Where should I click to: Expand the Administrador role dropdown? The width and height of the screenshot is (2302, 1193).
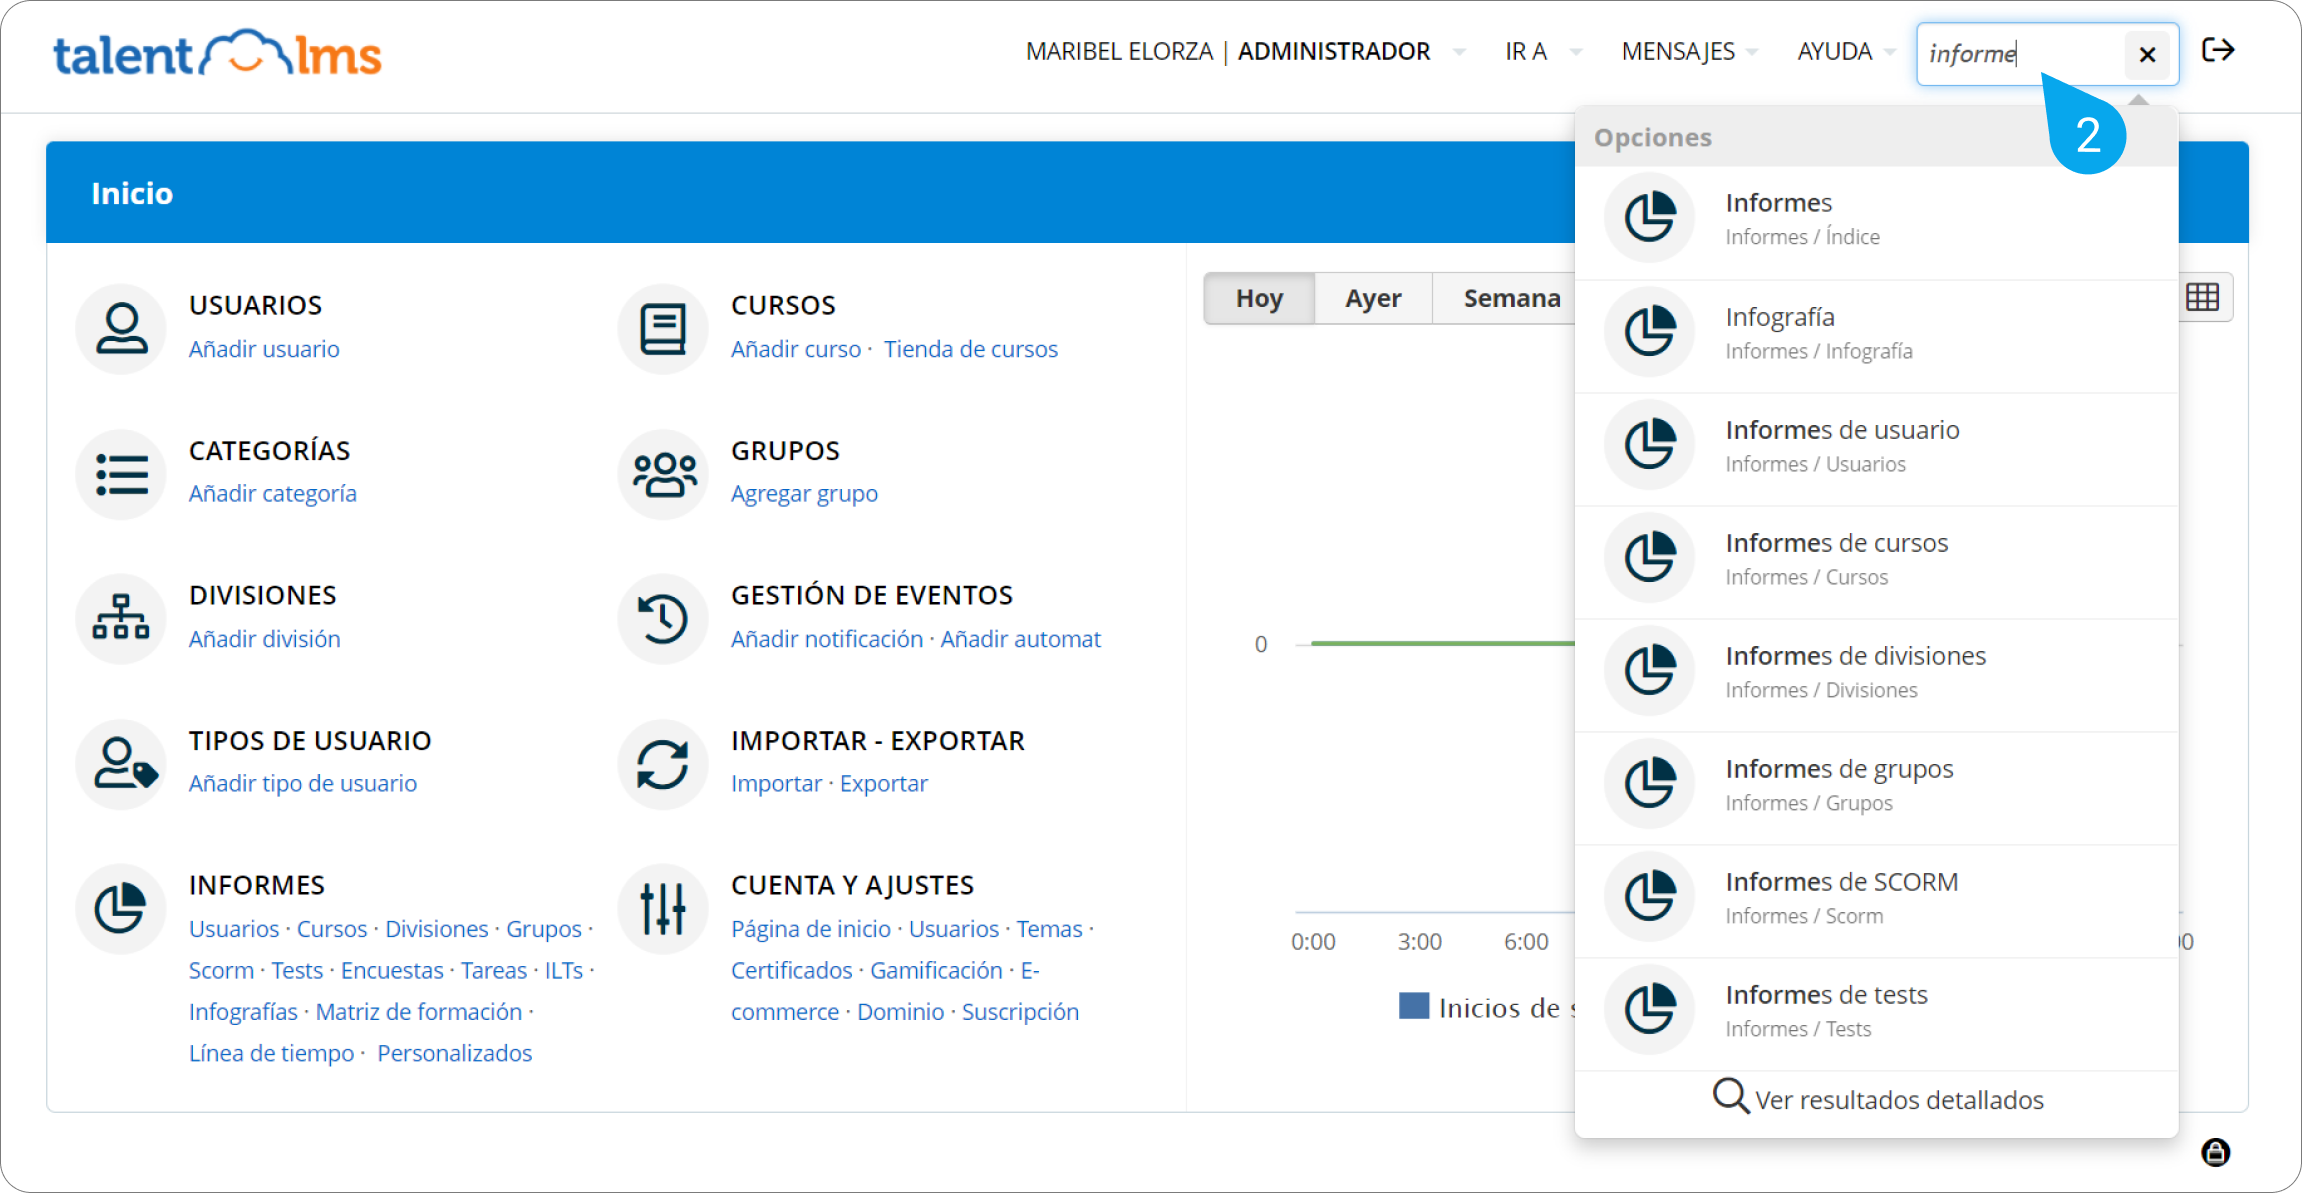pyautogui.click(x=1458, y=51)
